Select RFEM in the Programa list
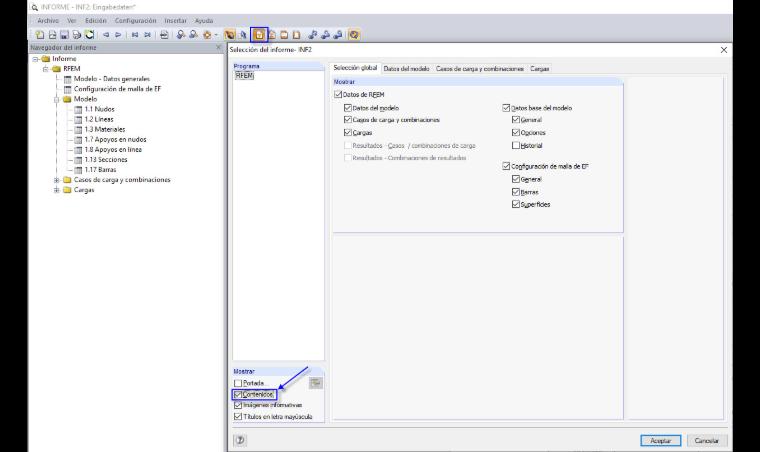Viewport: 760px width, 452px height. coord(244,76)
